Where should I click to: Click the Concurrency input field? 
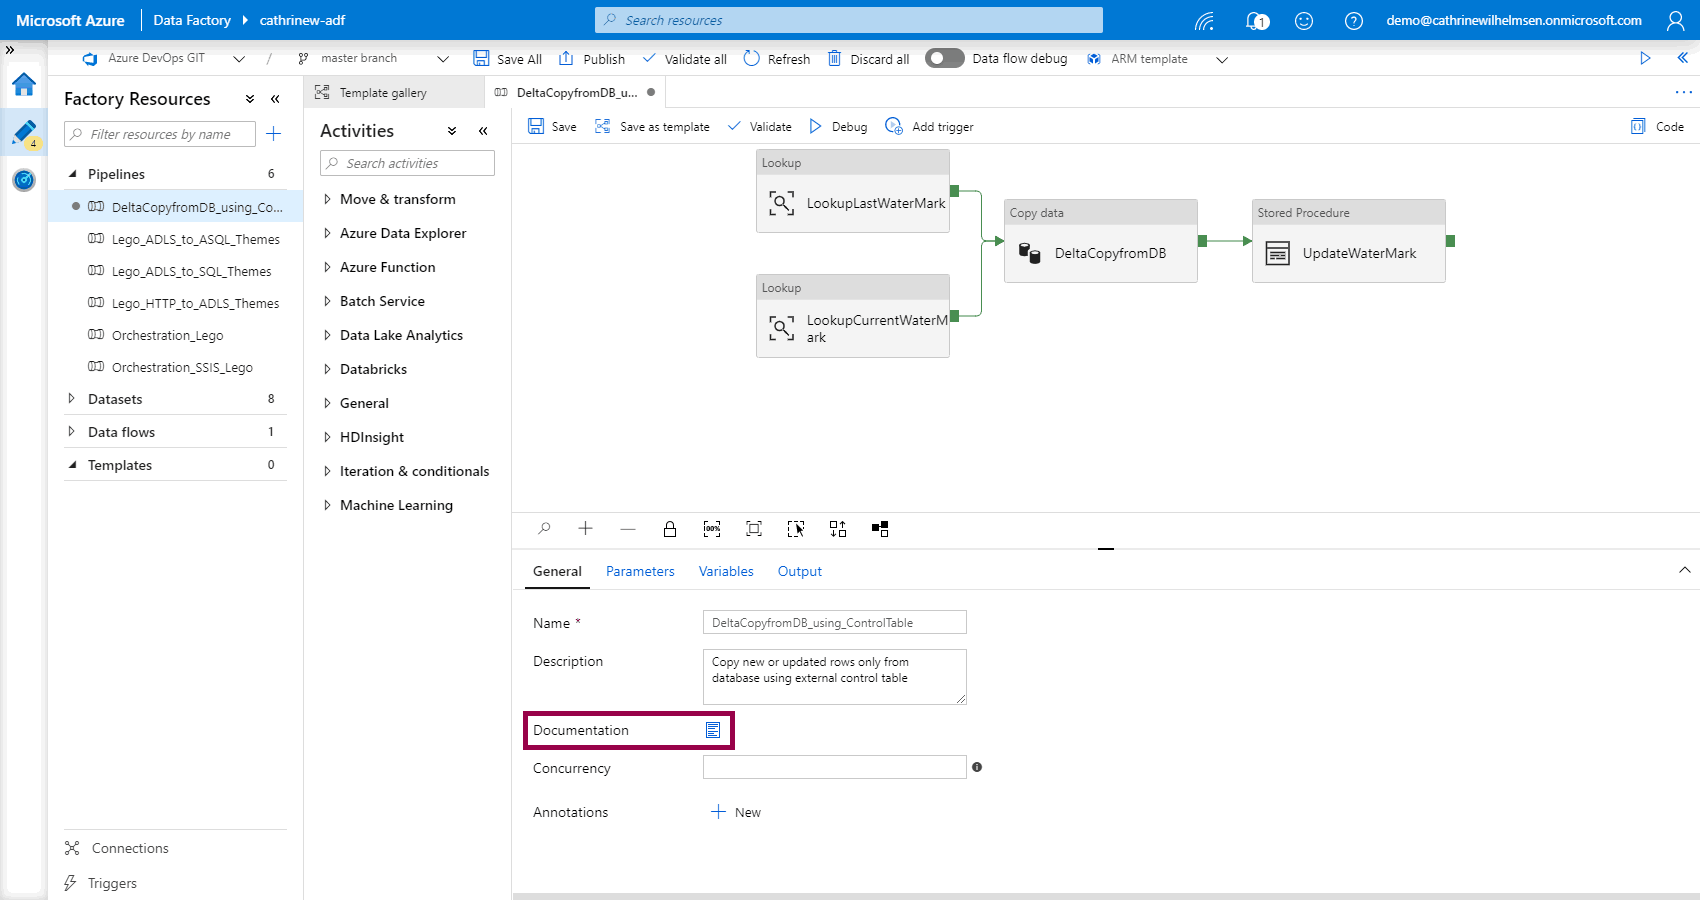(834, 767)
